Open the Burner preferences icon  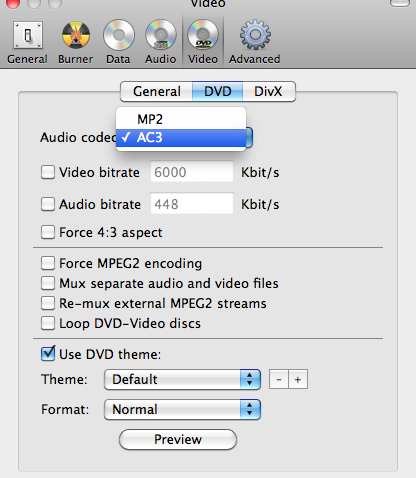click(x=76, y=35)
